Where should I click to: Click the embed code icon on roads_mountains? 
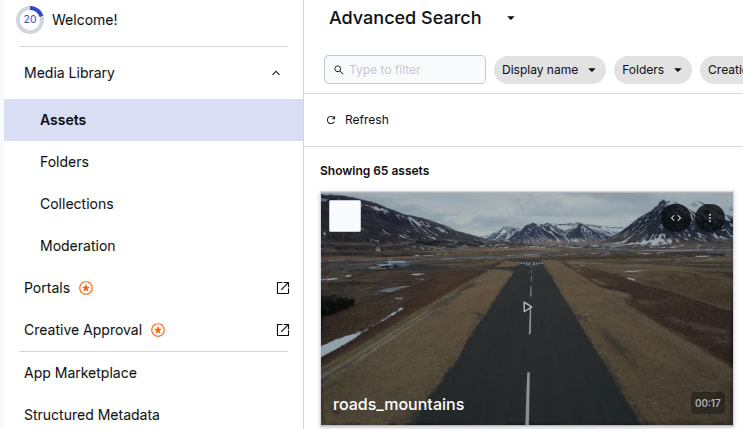click(676, 217)
